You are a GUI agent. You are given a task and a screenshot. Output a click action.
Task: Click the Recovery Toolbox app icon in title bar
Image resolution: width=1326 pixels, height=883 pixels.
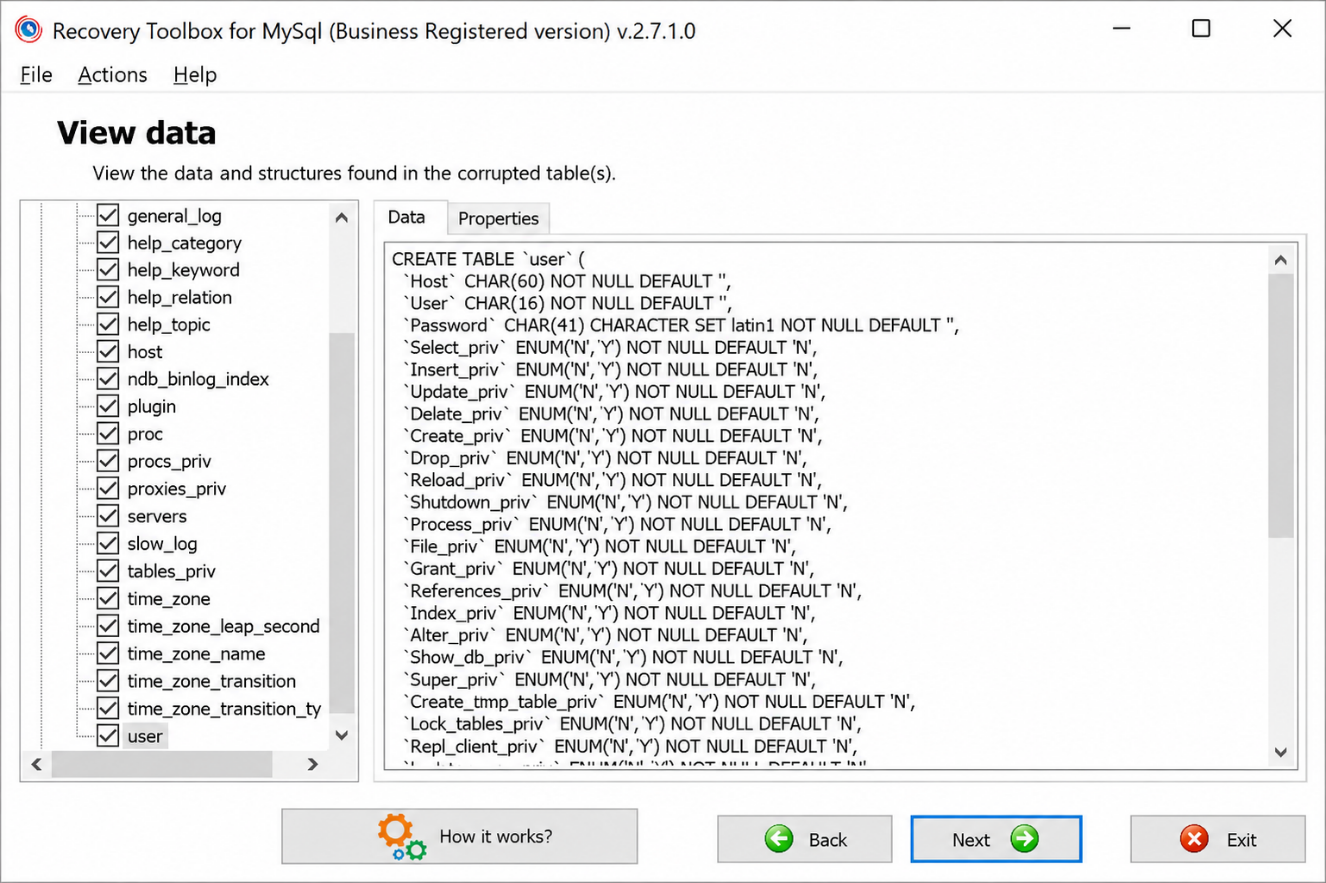29,30
